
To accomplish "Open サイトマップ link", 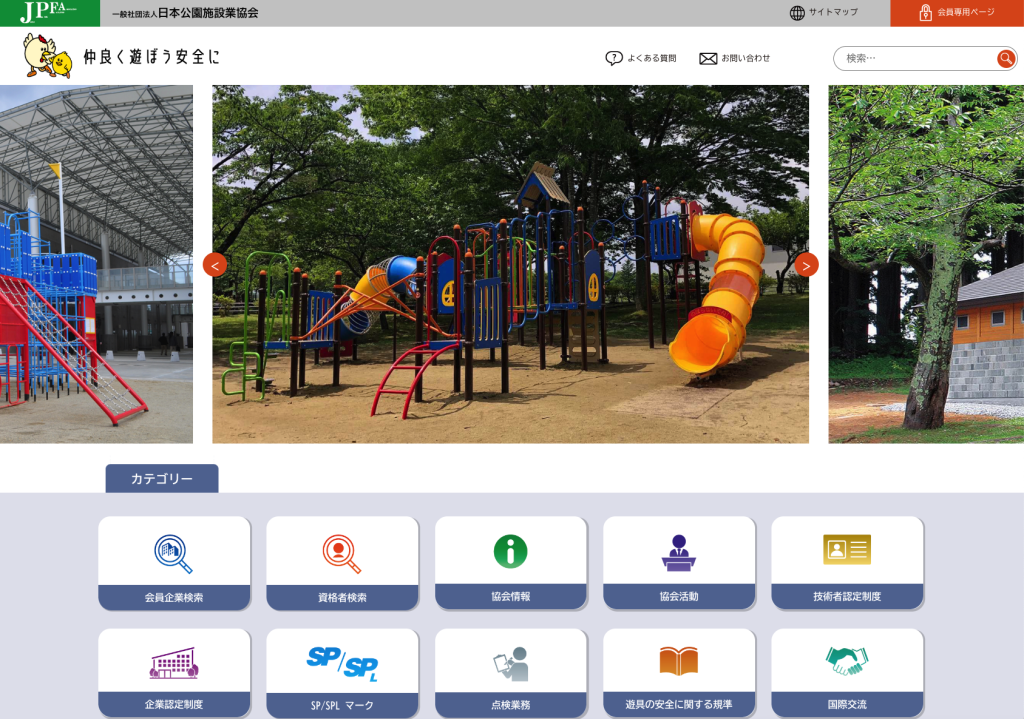I will pyautogui.click(x=824, y=13).
